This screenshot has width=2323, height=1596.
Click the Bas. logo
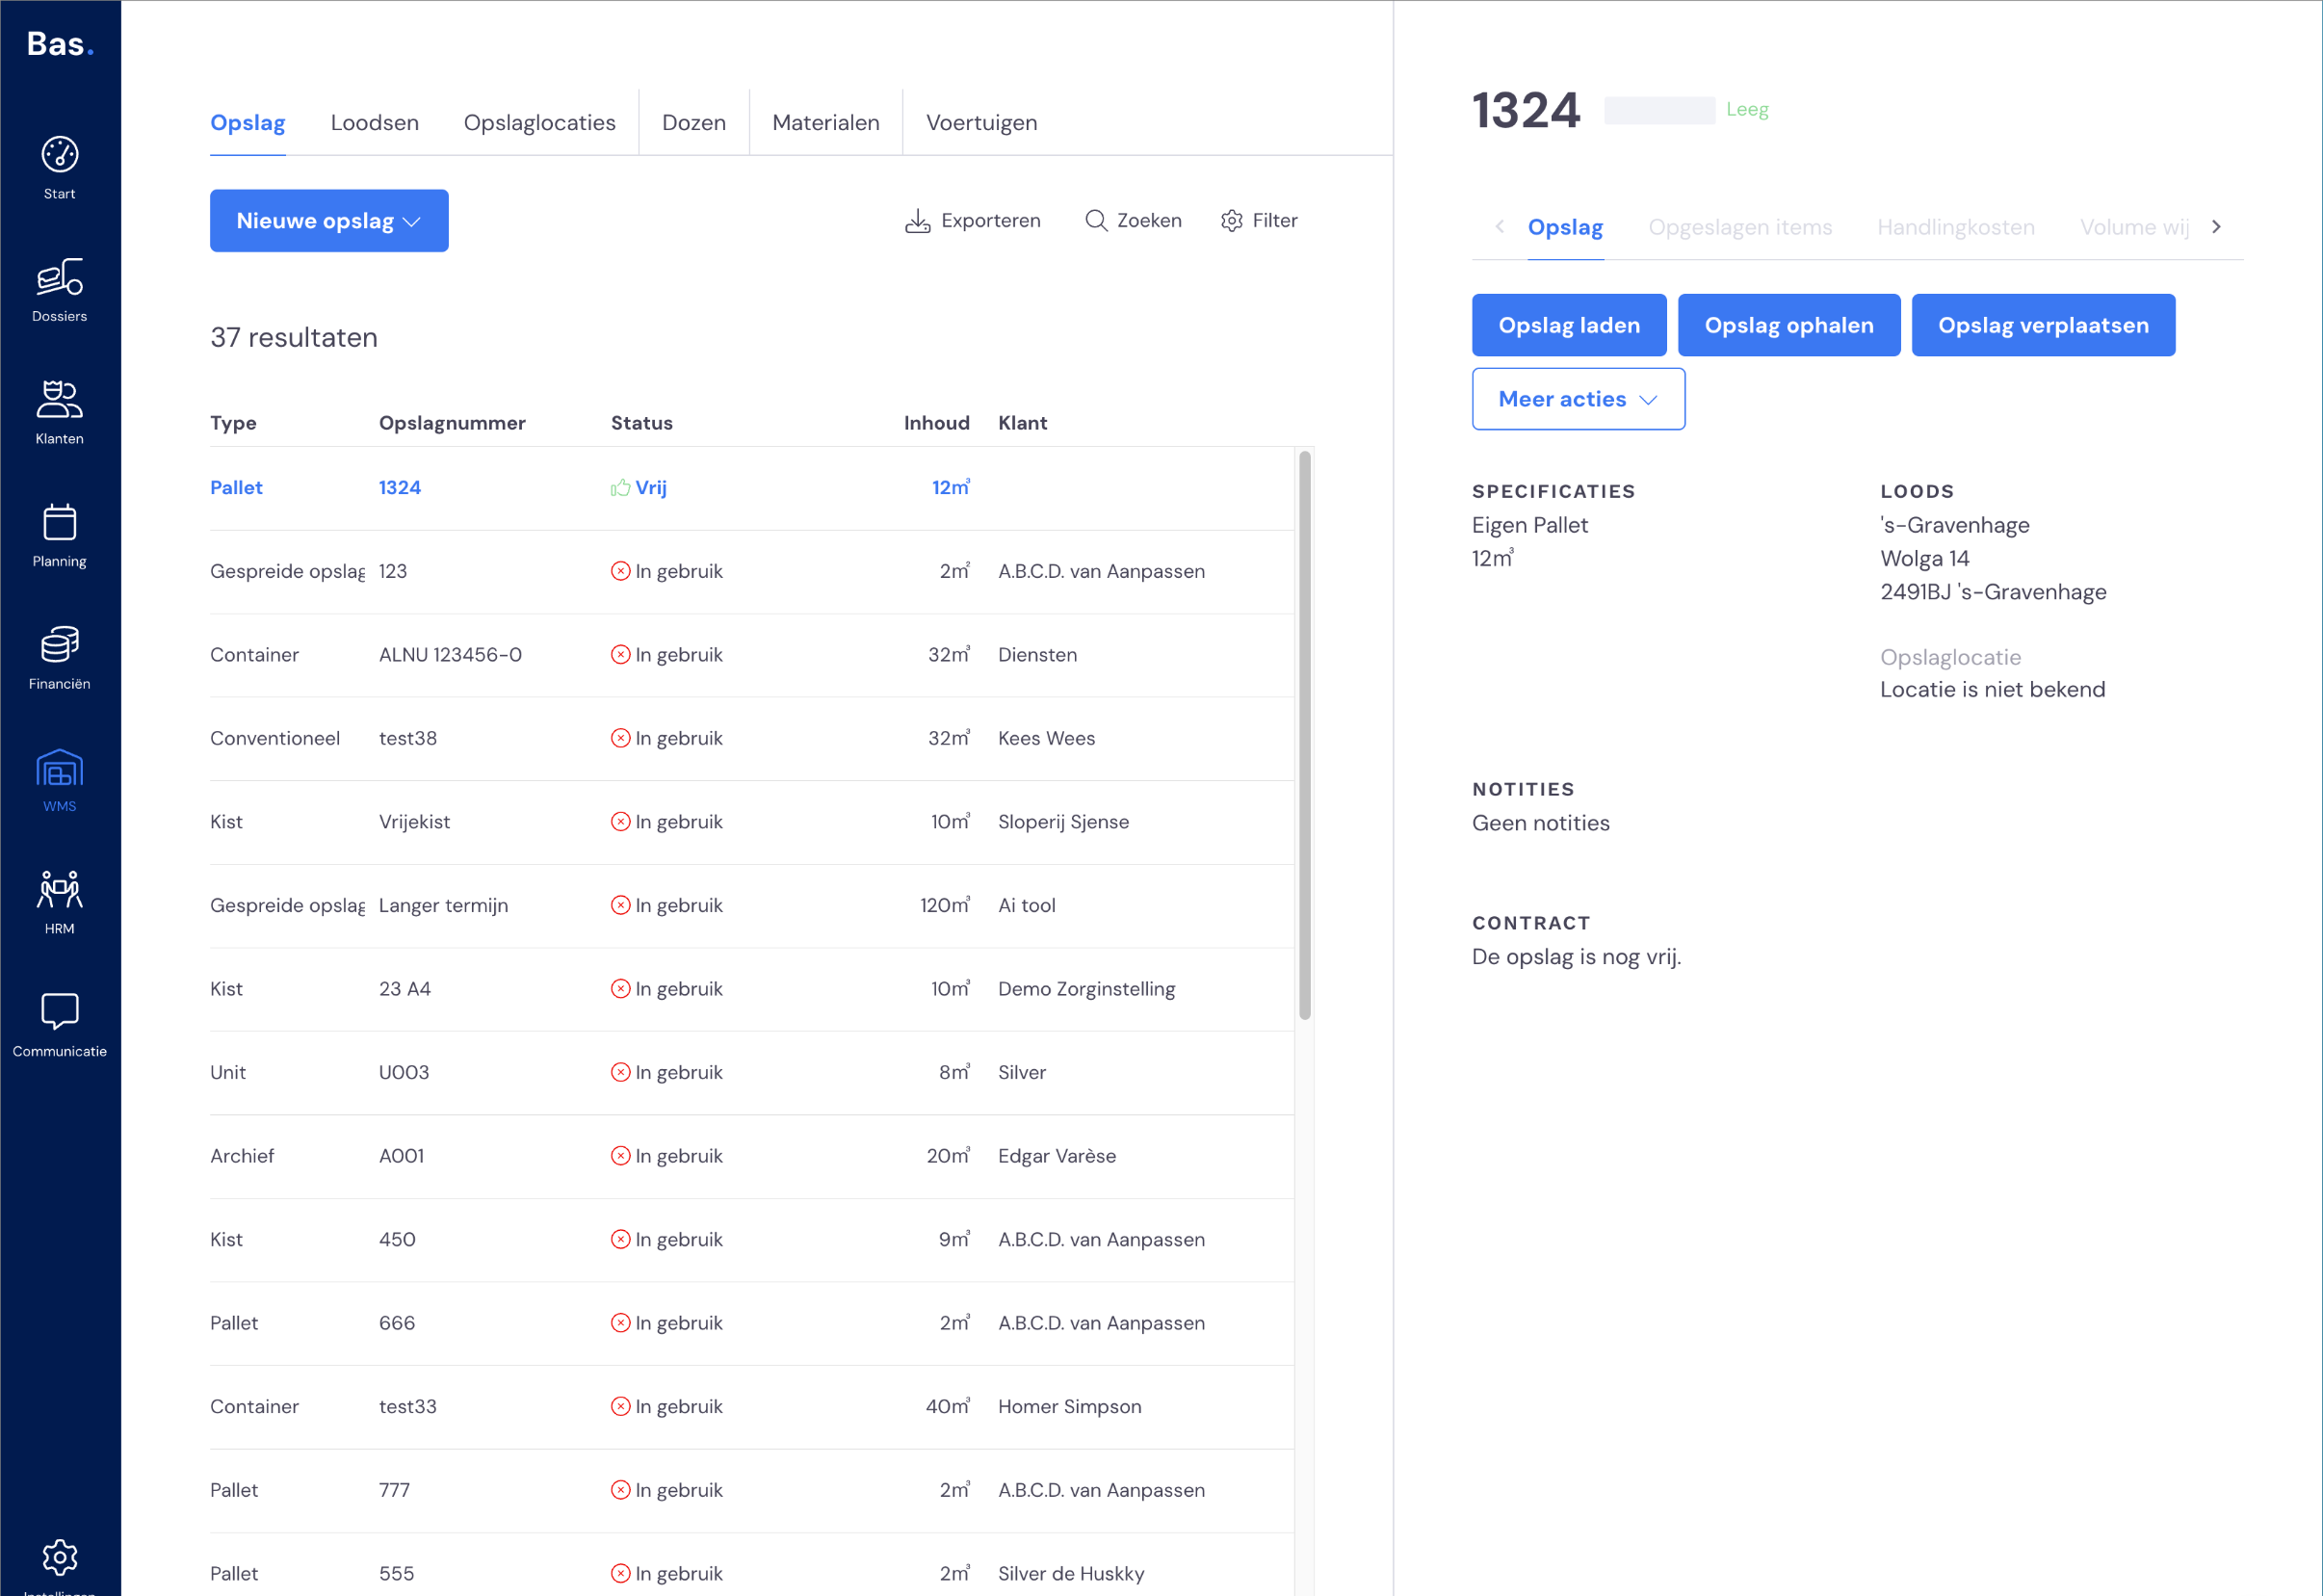click(x=60, y=44)
